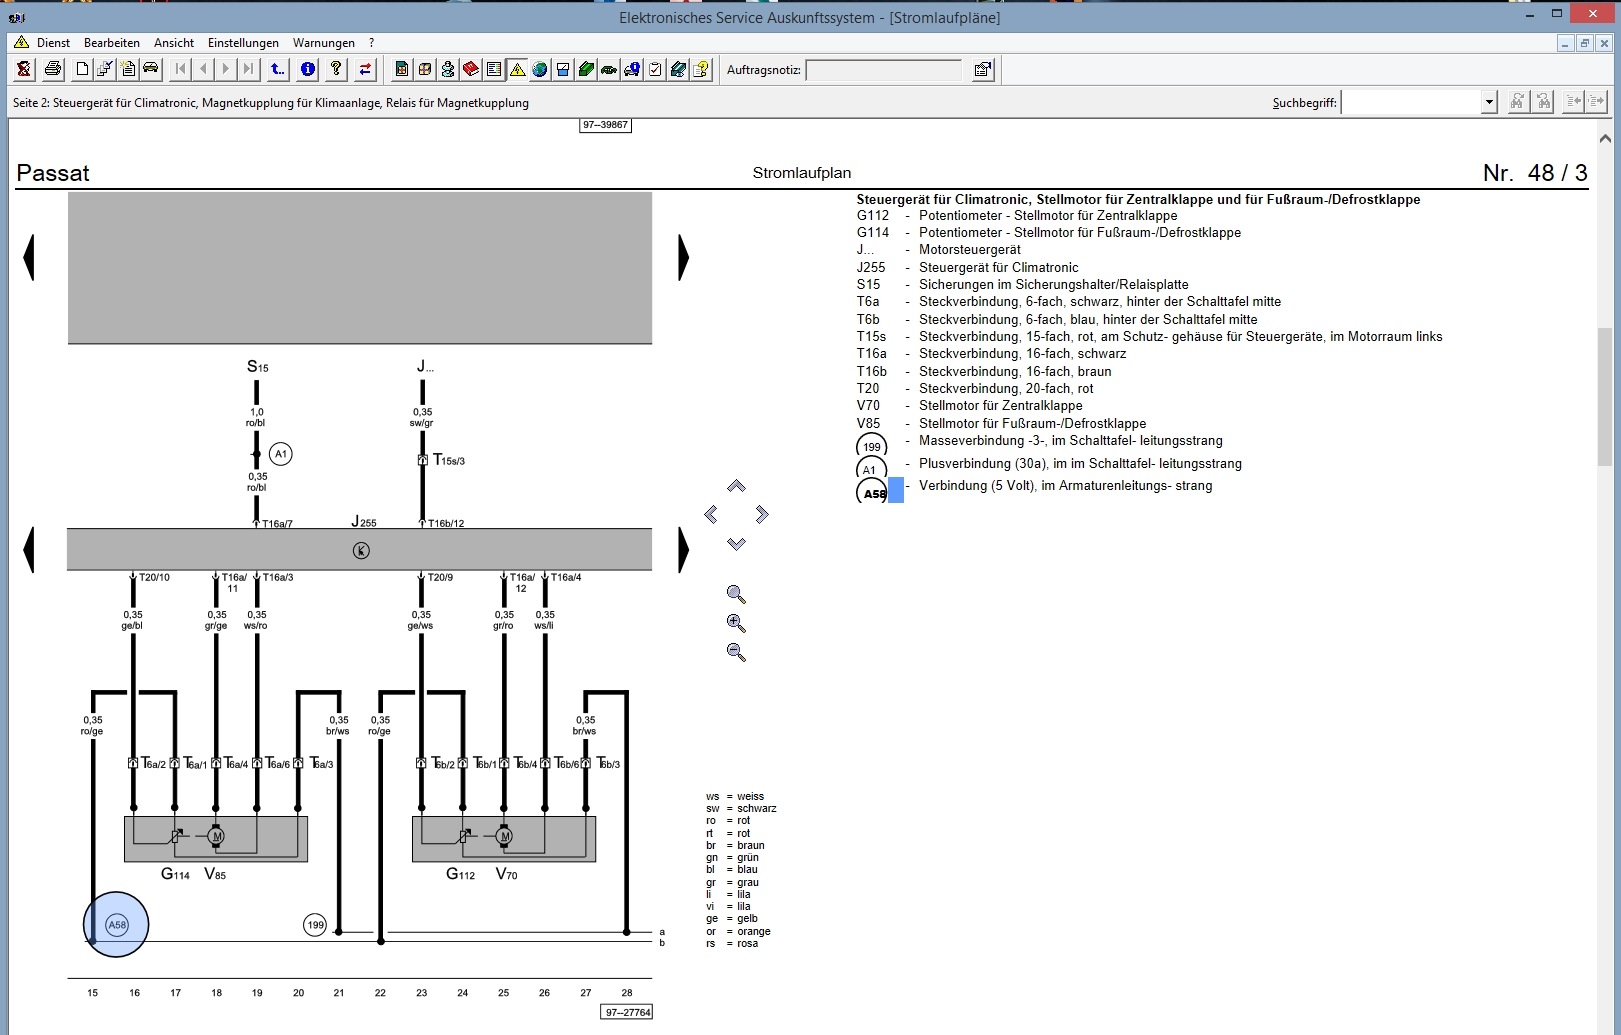Image resolution: width=1621 pixels, height=1035 pixels.
Task: Click the 'Nr. 48 / 3' page number
Action: [x=1535, y=173]
